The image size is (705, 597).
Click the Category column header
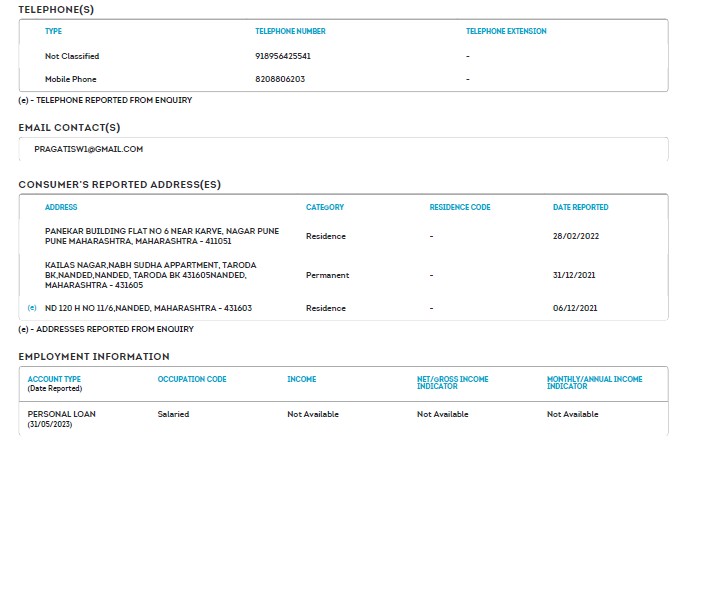325,207
